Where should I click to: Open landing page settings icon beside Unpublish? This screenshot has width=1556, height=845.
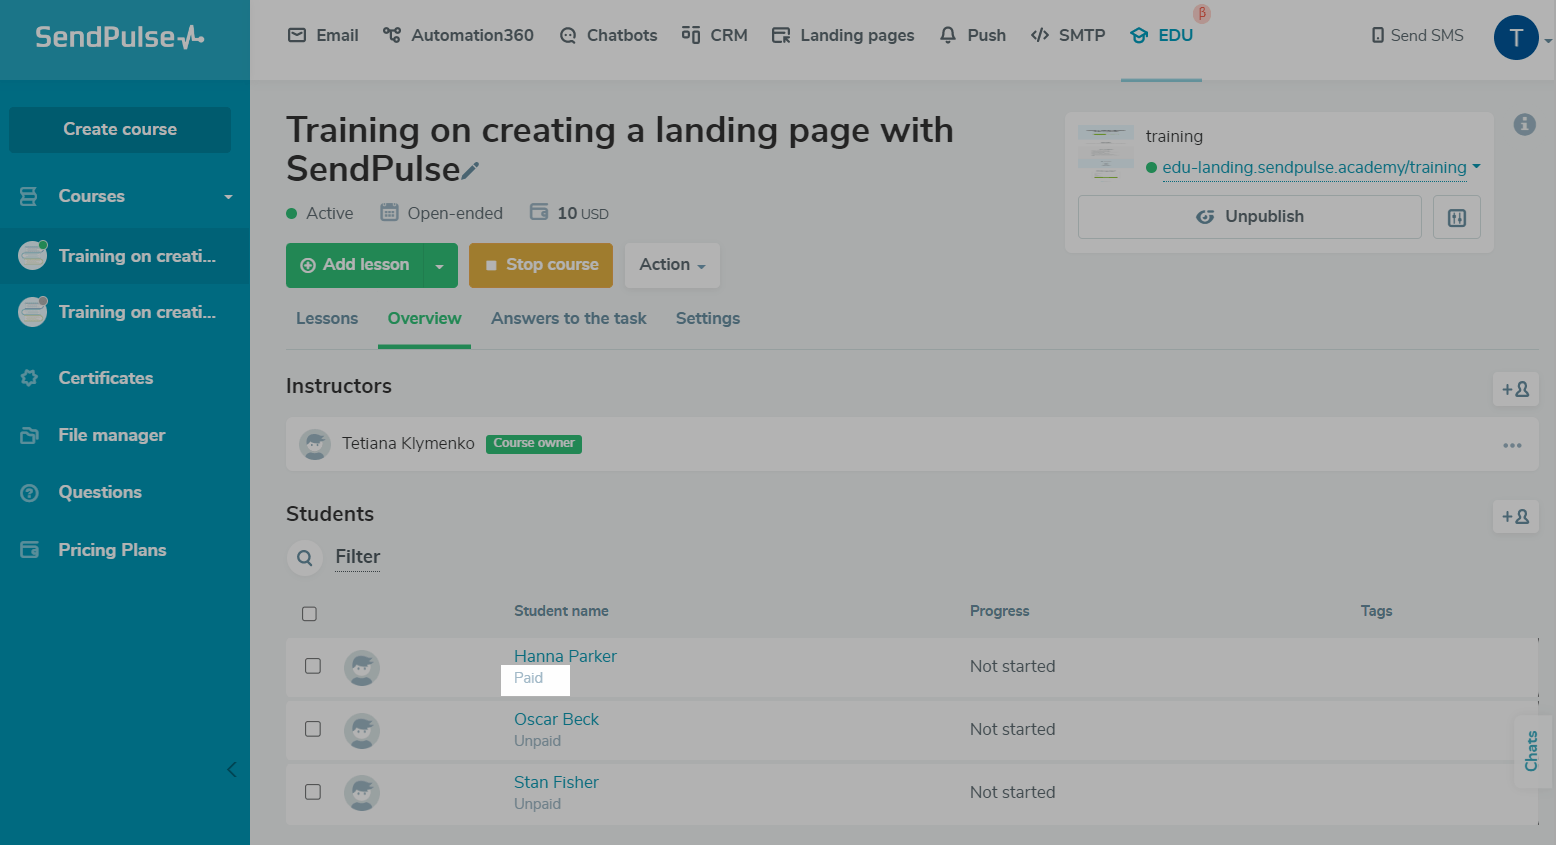click(x=1456, y=217)
